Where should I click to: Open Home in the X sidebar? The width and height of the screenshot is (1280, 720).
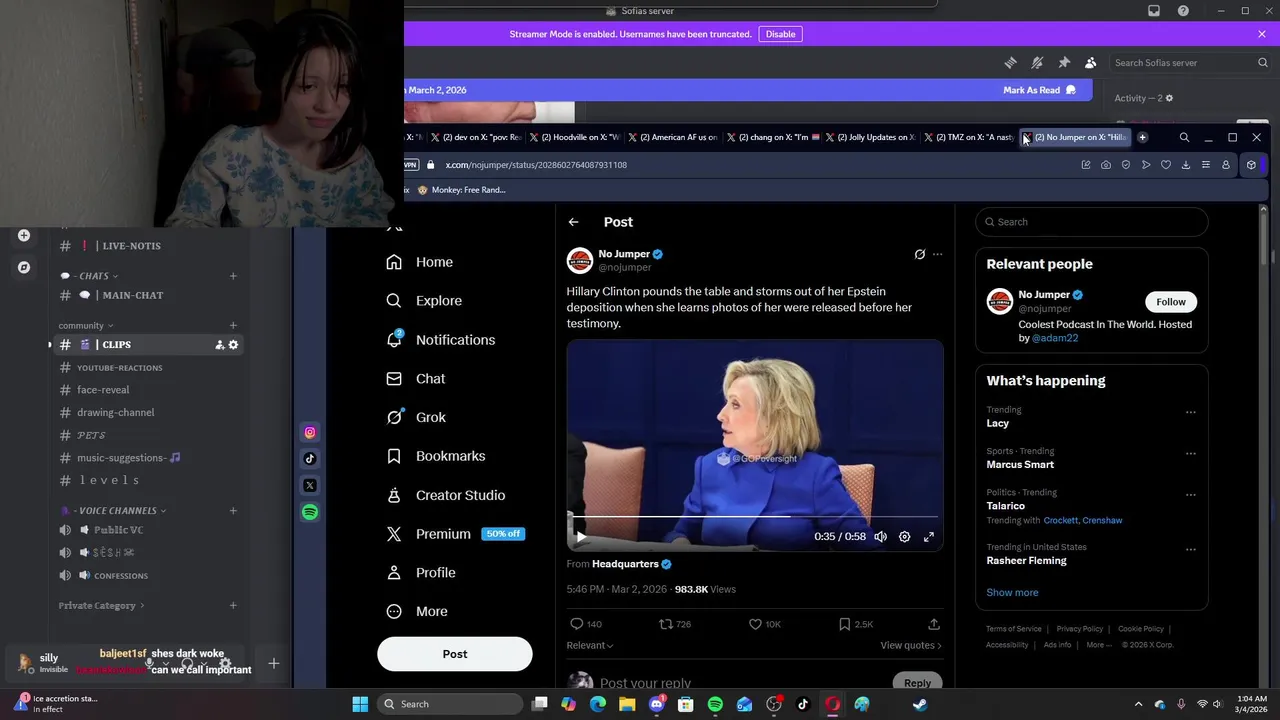(420, 262)
